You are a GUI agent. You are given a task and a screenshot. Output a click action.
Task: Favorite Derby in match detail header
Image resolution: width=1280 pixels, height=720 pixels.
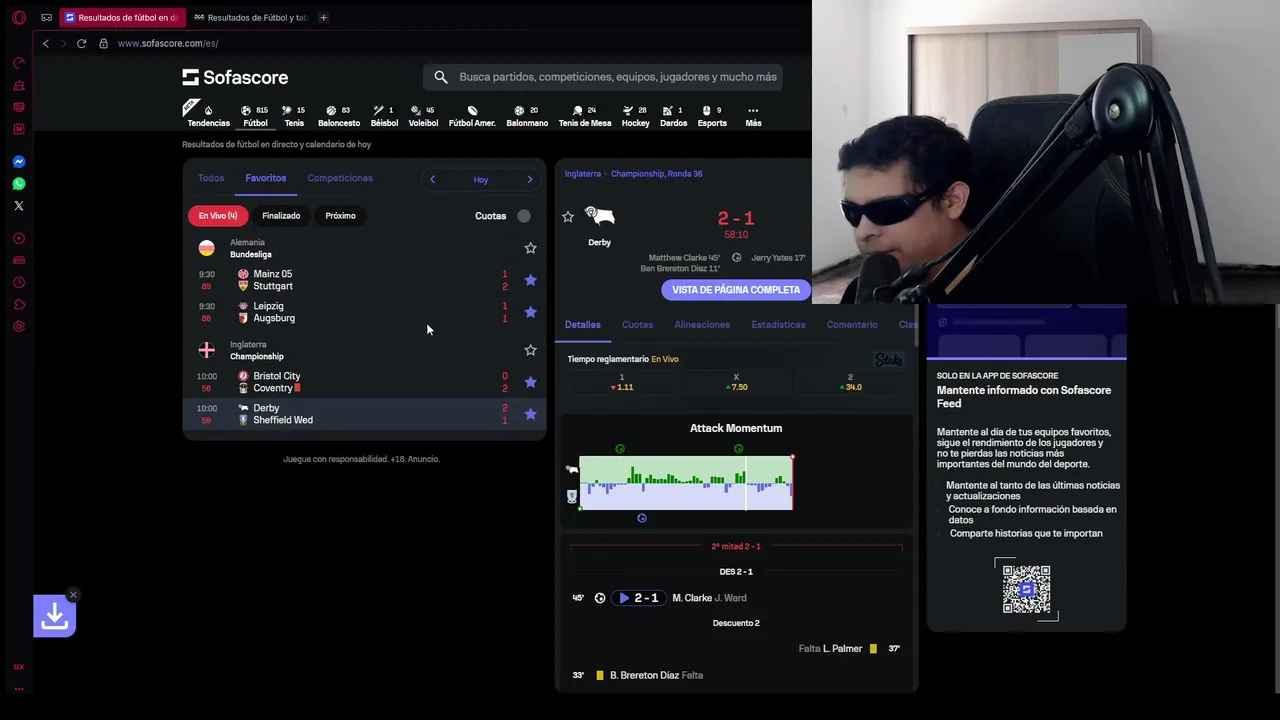pyautogui.click(x=568, y=217)
